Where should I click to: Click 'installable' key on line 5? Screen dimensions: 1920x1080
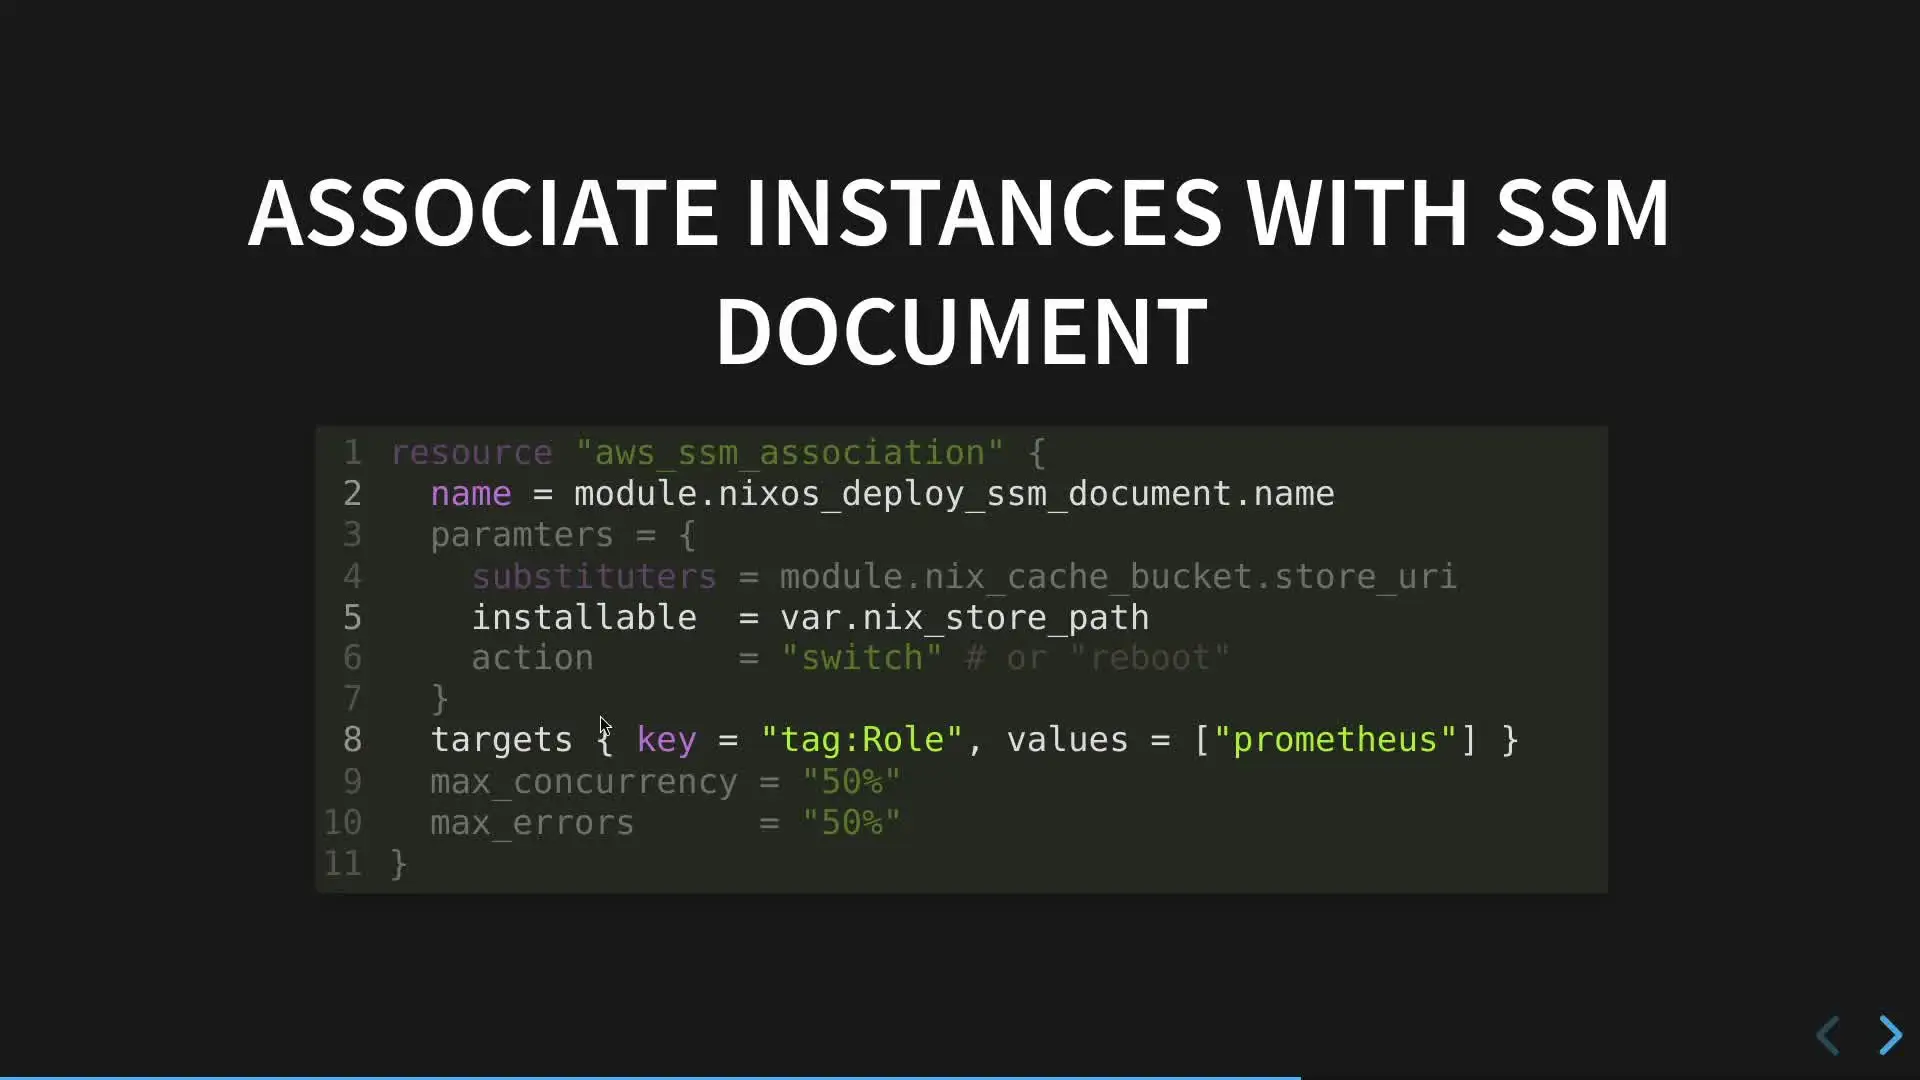tap(584, 617)
